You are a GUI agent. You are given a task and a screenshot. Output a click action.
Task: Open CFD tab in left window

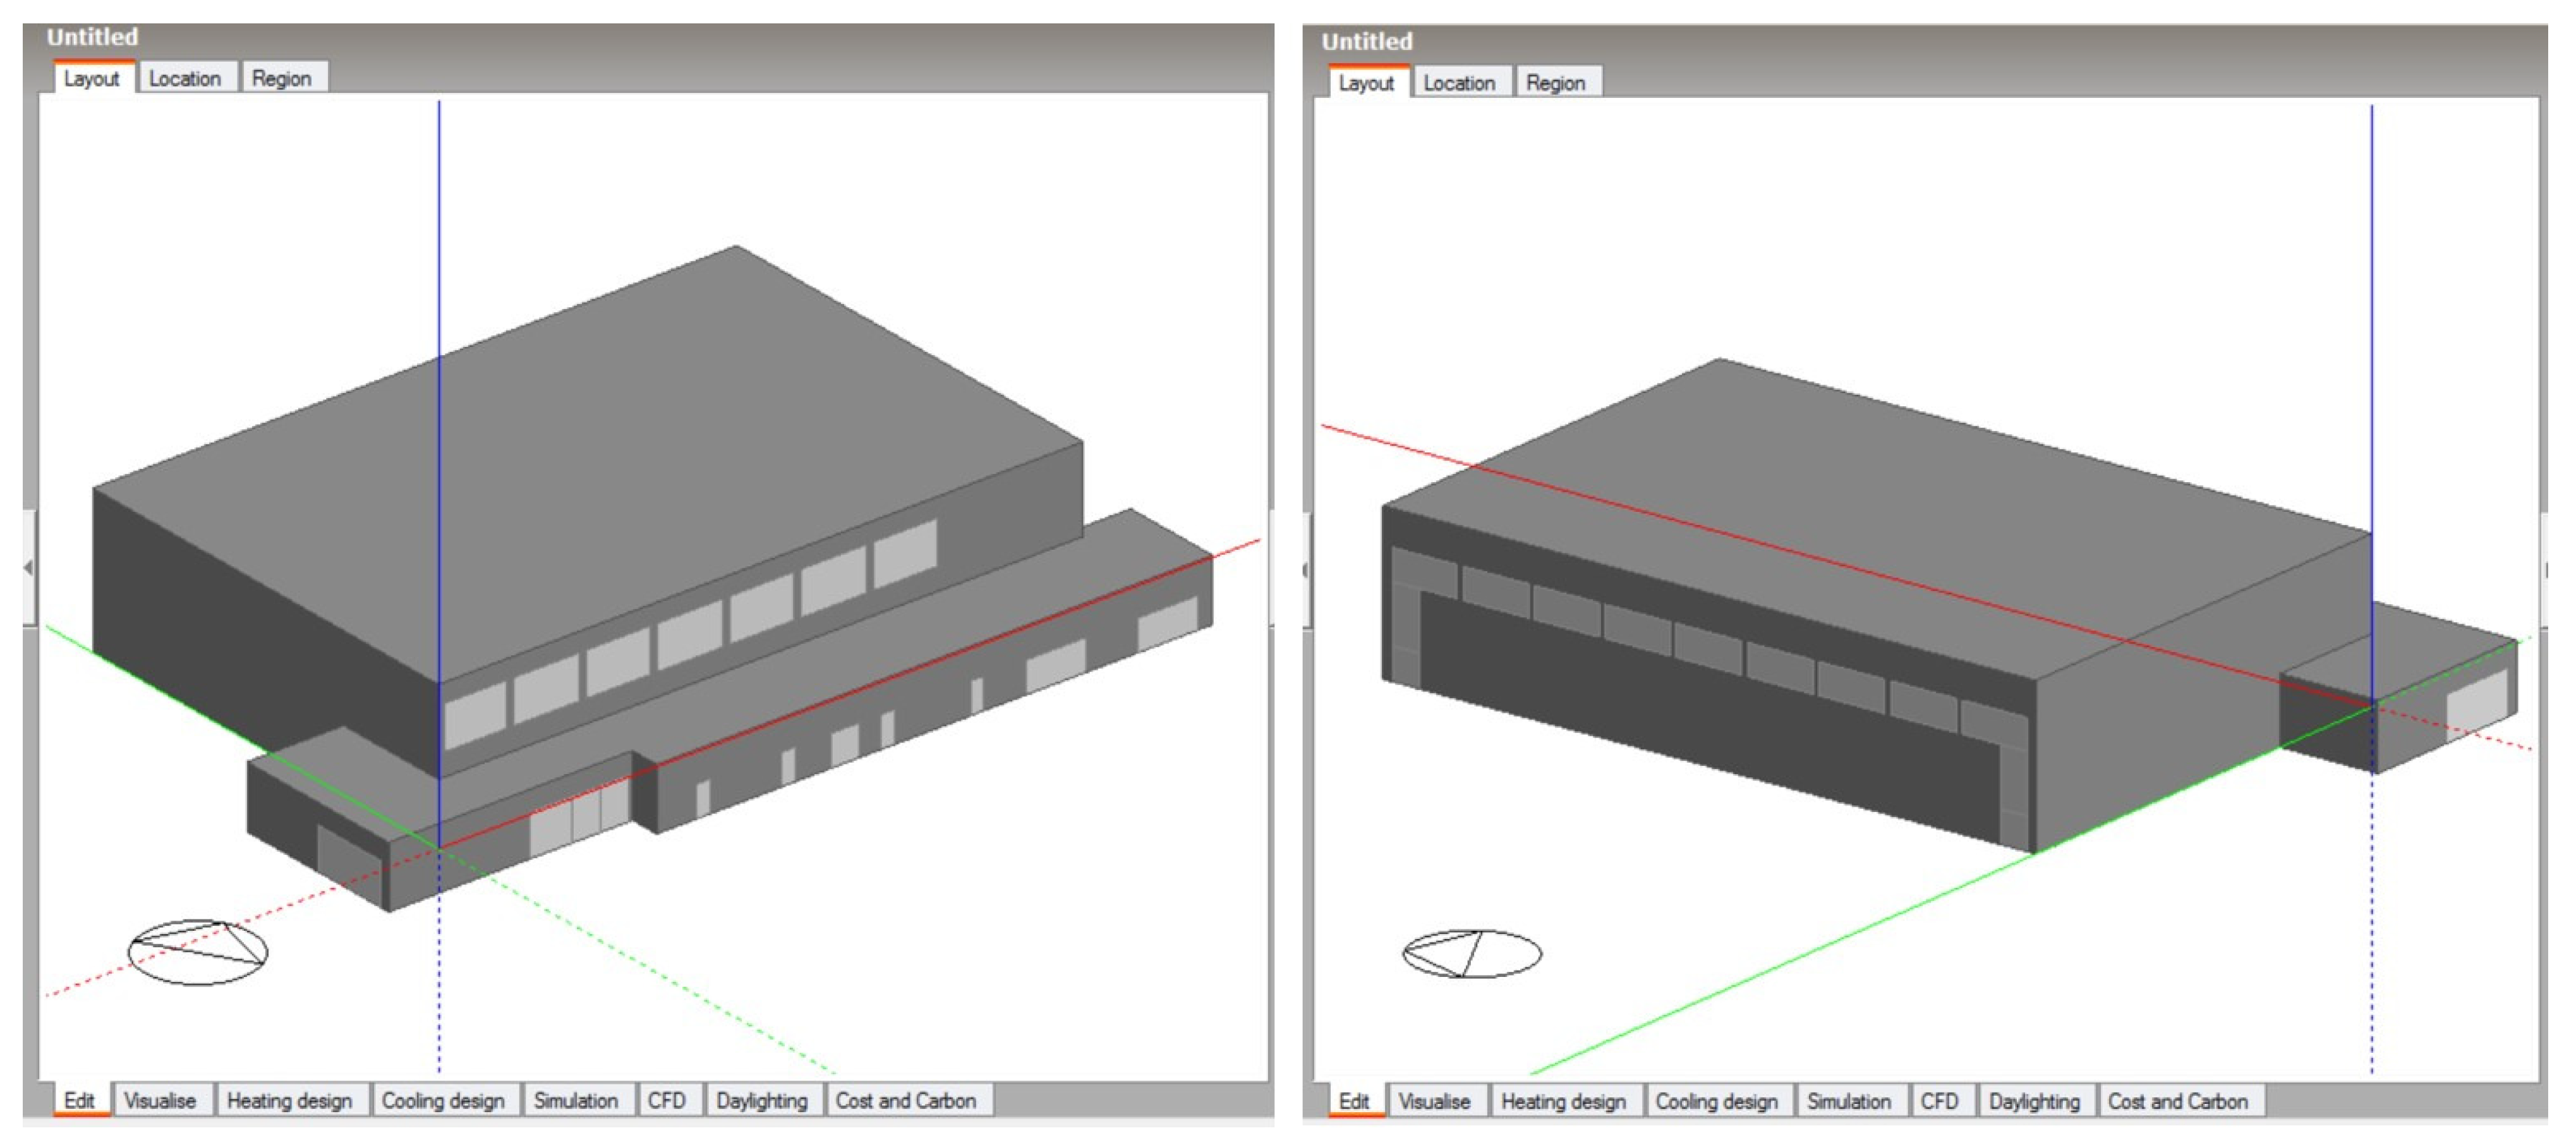point(666,1100)
